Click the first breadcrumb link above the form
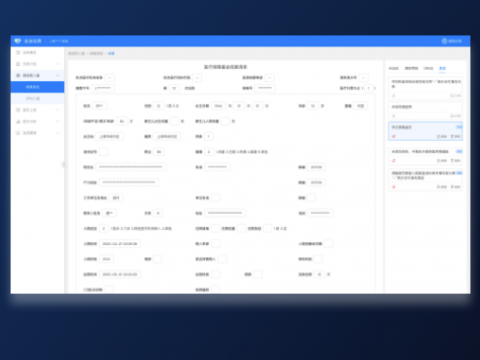Image resolution: width=480 pixels, height=360 pixels. [76, 54]
